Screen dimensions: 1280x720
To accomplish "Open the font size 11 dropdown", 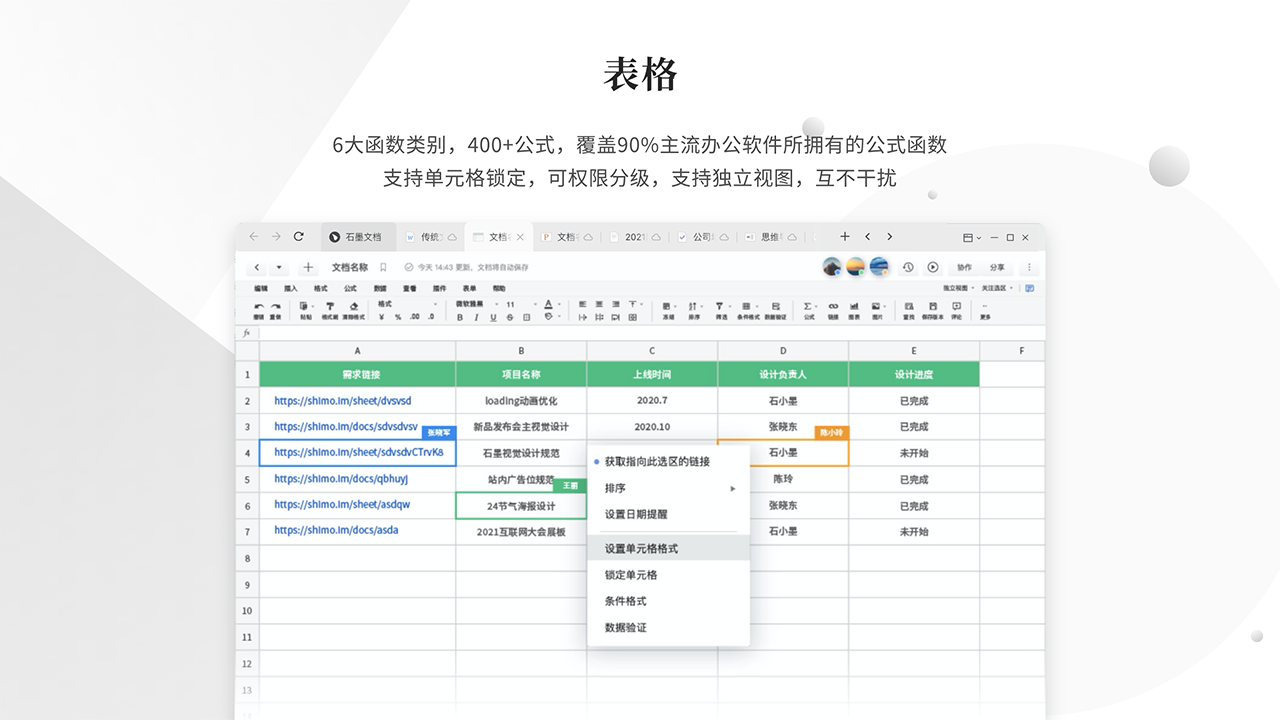I will click(518, 304).
